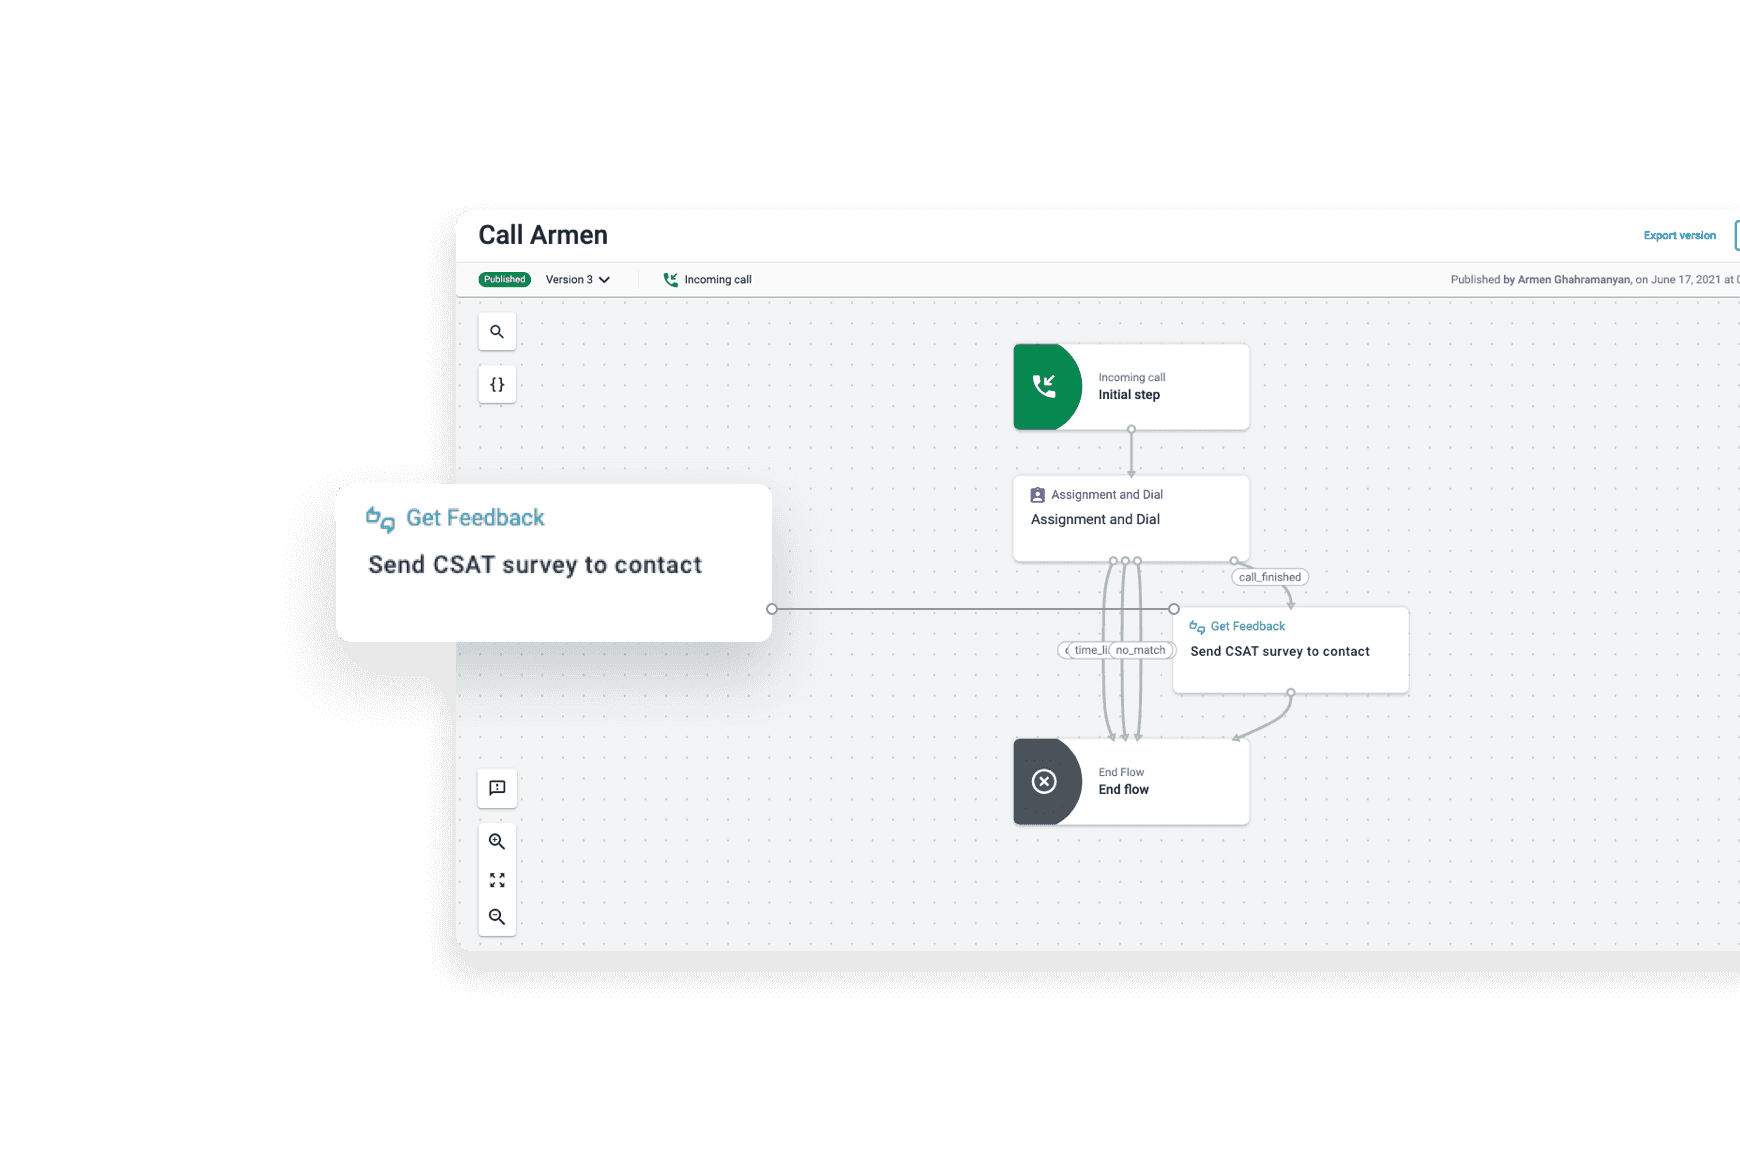
Task: Click the call_finished connection label
Action: [x=1270, y=577]
